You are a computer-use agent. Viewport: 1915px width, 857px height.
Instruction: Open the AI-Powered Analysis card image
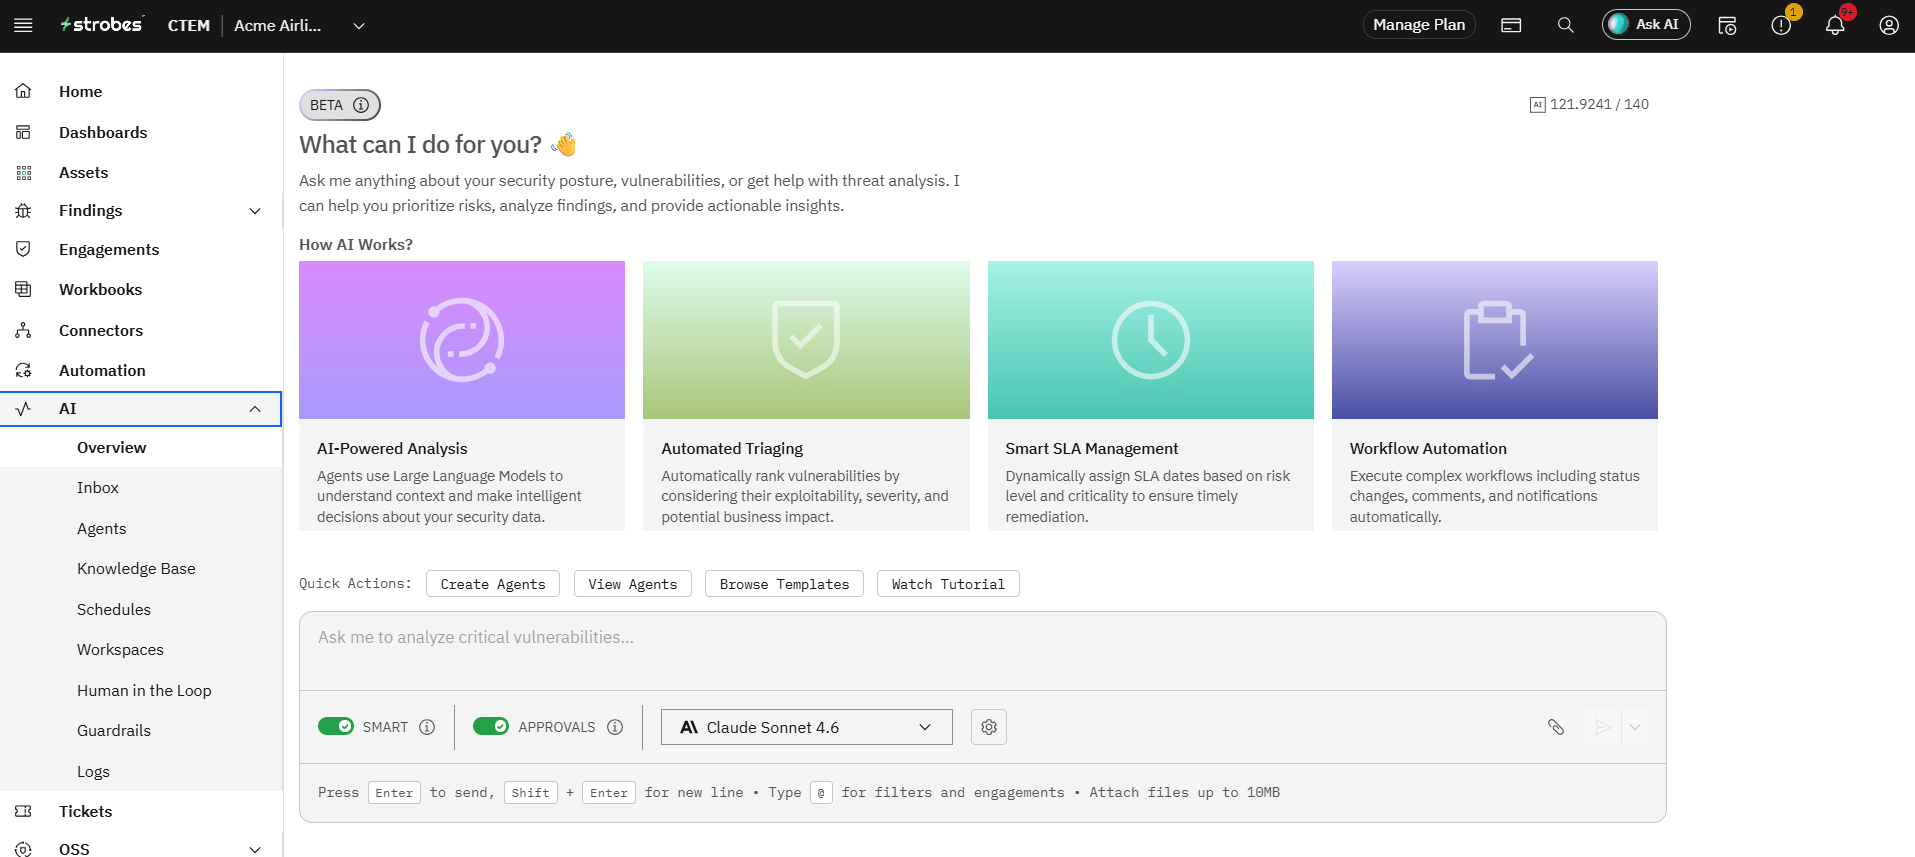pos(462,340)
